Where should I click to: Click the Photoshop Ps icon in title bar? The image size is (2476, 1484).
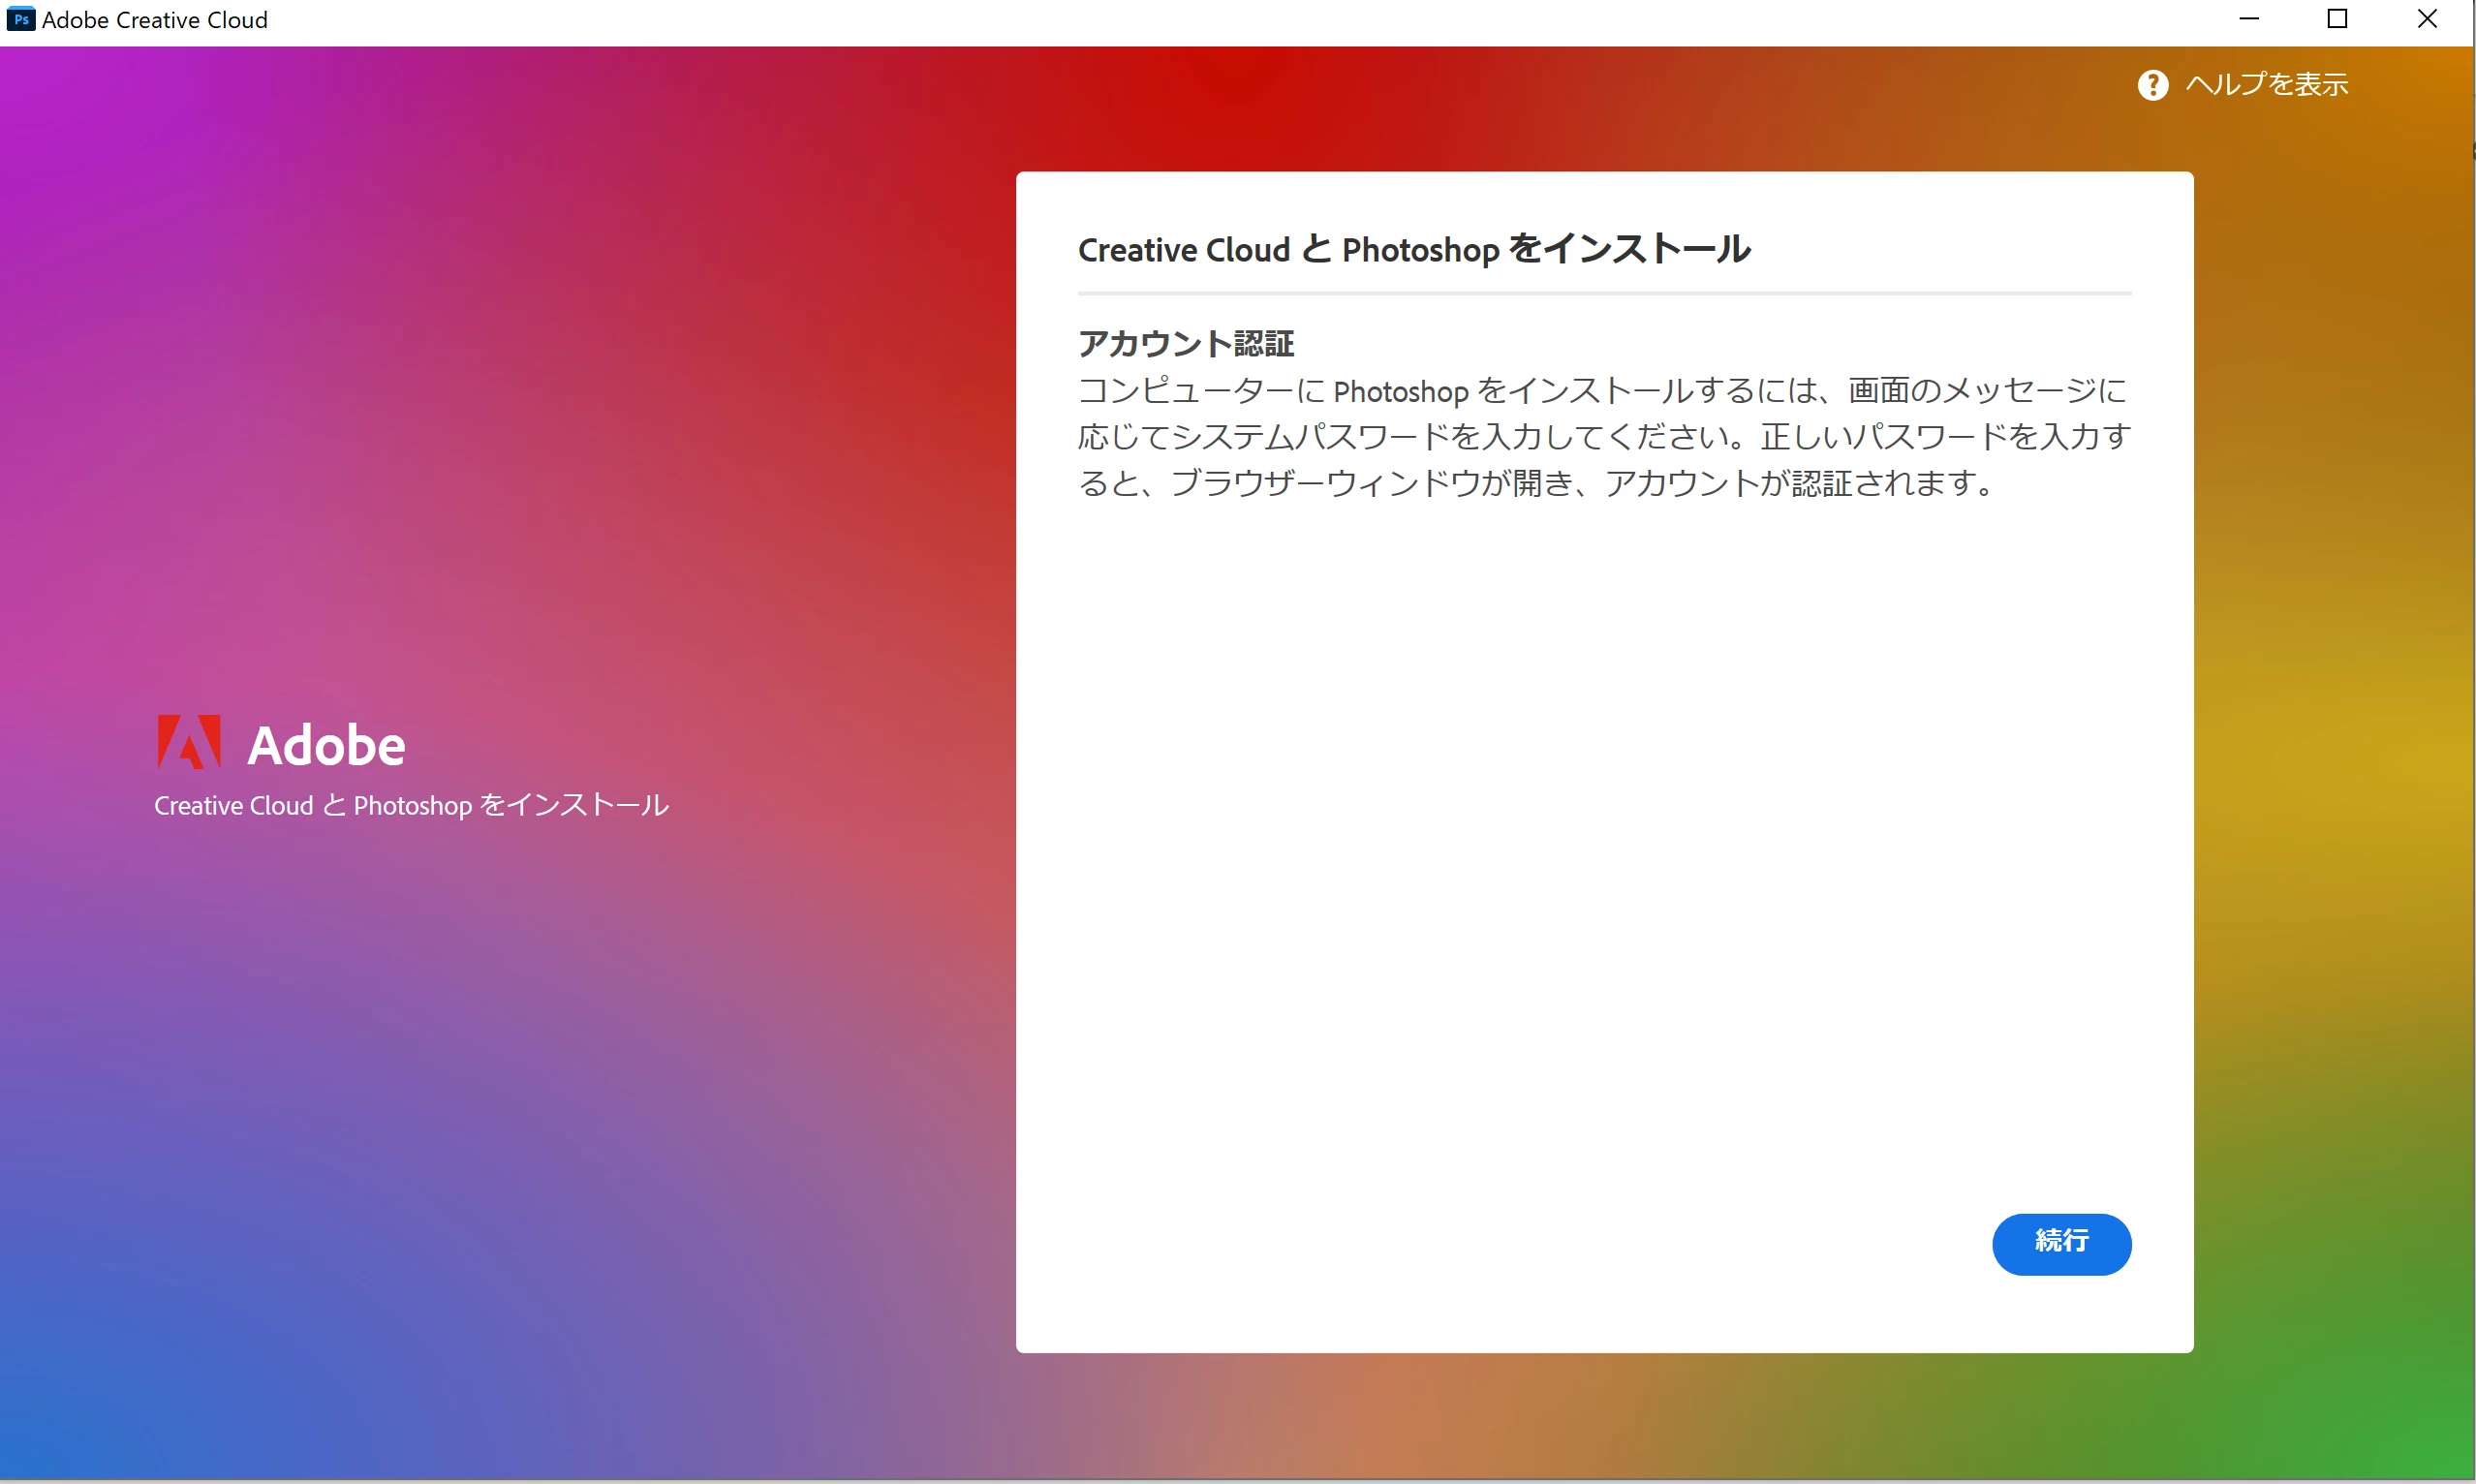pyautogui.click(x=20, y=19)
